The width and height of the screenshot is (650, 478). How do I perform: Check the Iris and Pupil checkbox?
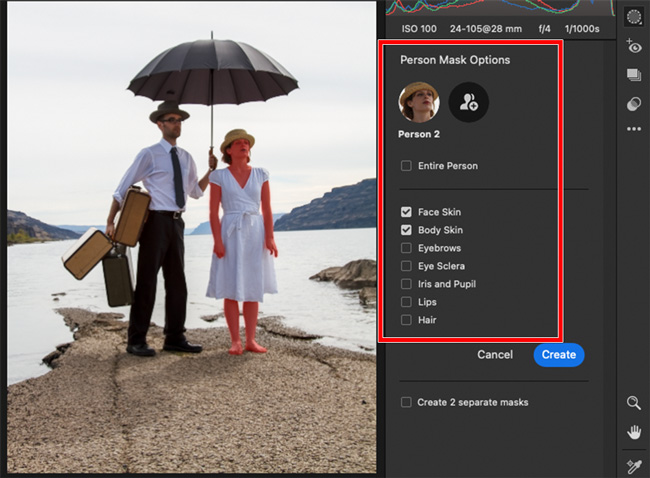tap(406, 284)
